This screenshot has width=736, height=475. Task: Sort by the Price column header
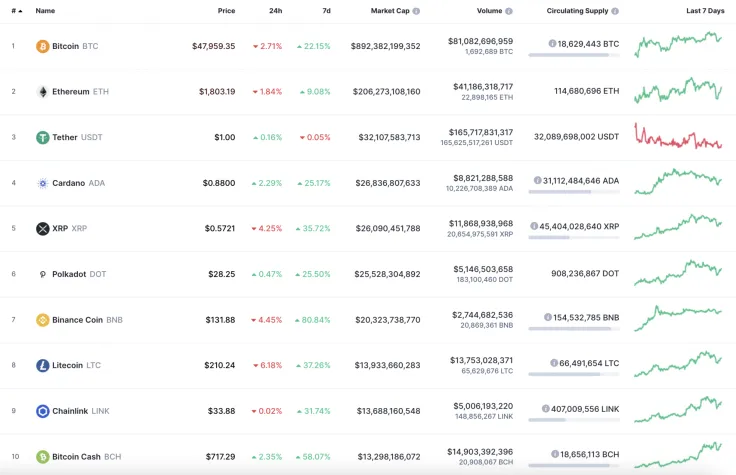226,11
